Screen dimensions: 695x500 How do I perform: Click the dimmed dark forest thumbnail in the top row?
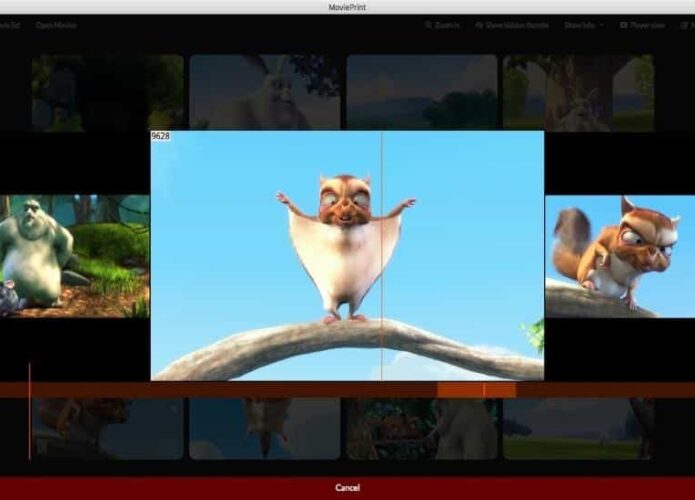[108, 93]
